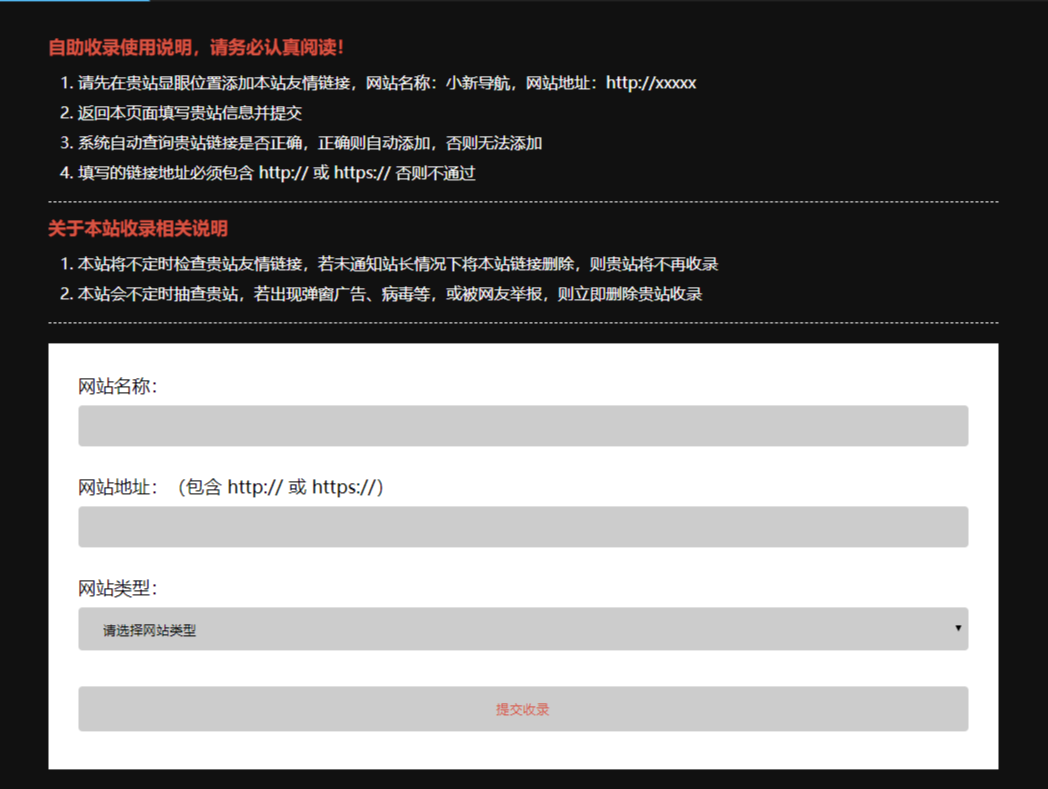The image size is (1048, 789).
Task: Click instruction two 返回本页面填写贵站信息并提交
Action: 190,113
